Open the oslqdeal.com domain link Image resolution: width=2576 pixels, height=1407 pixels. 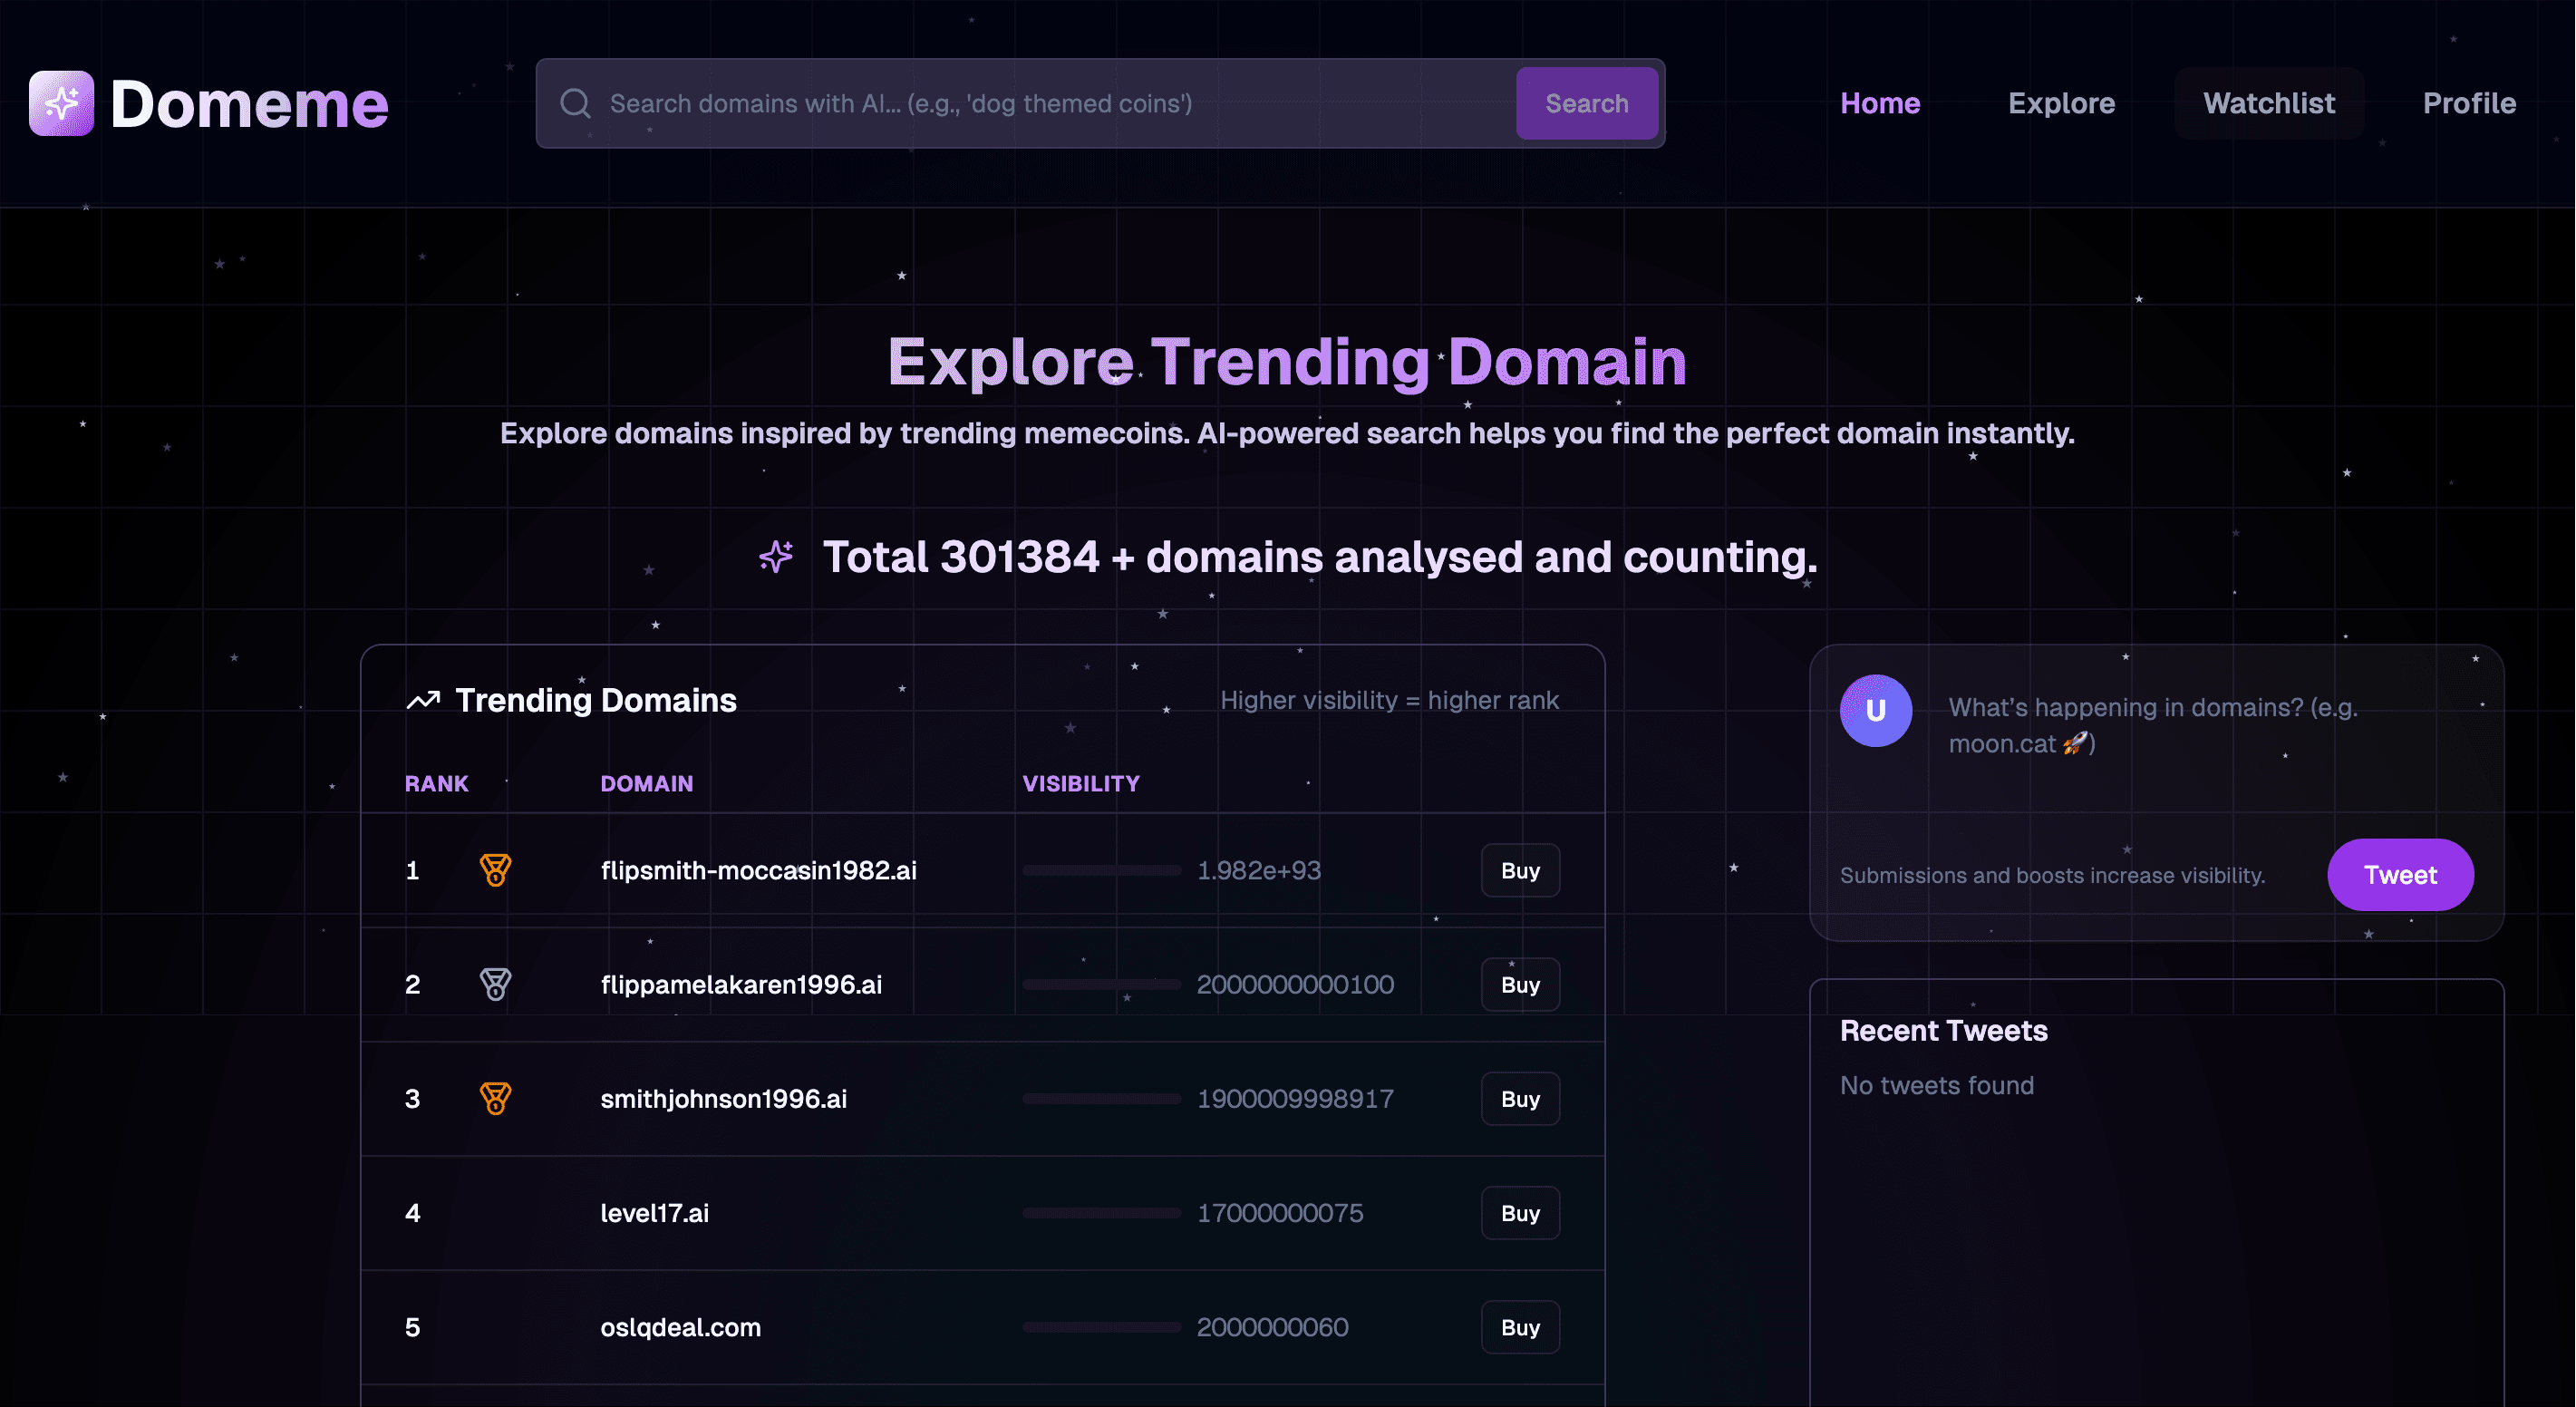point(680,1327)
